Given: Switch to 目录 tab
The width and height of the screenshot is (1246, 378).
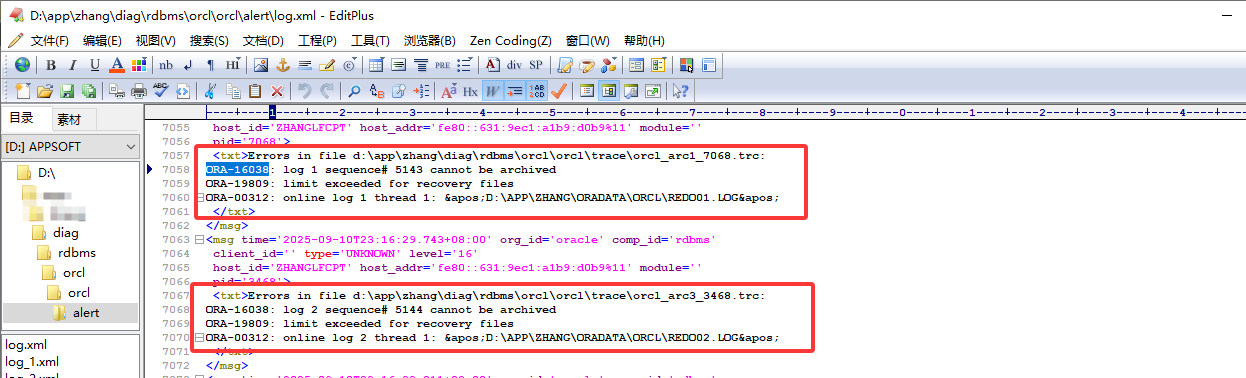Looking at the screenshot, I should tap(22, 119).
